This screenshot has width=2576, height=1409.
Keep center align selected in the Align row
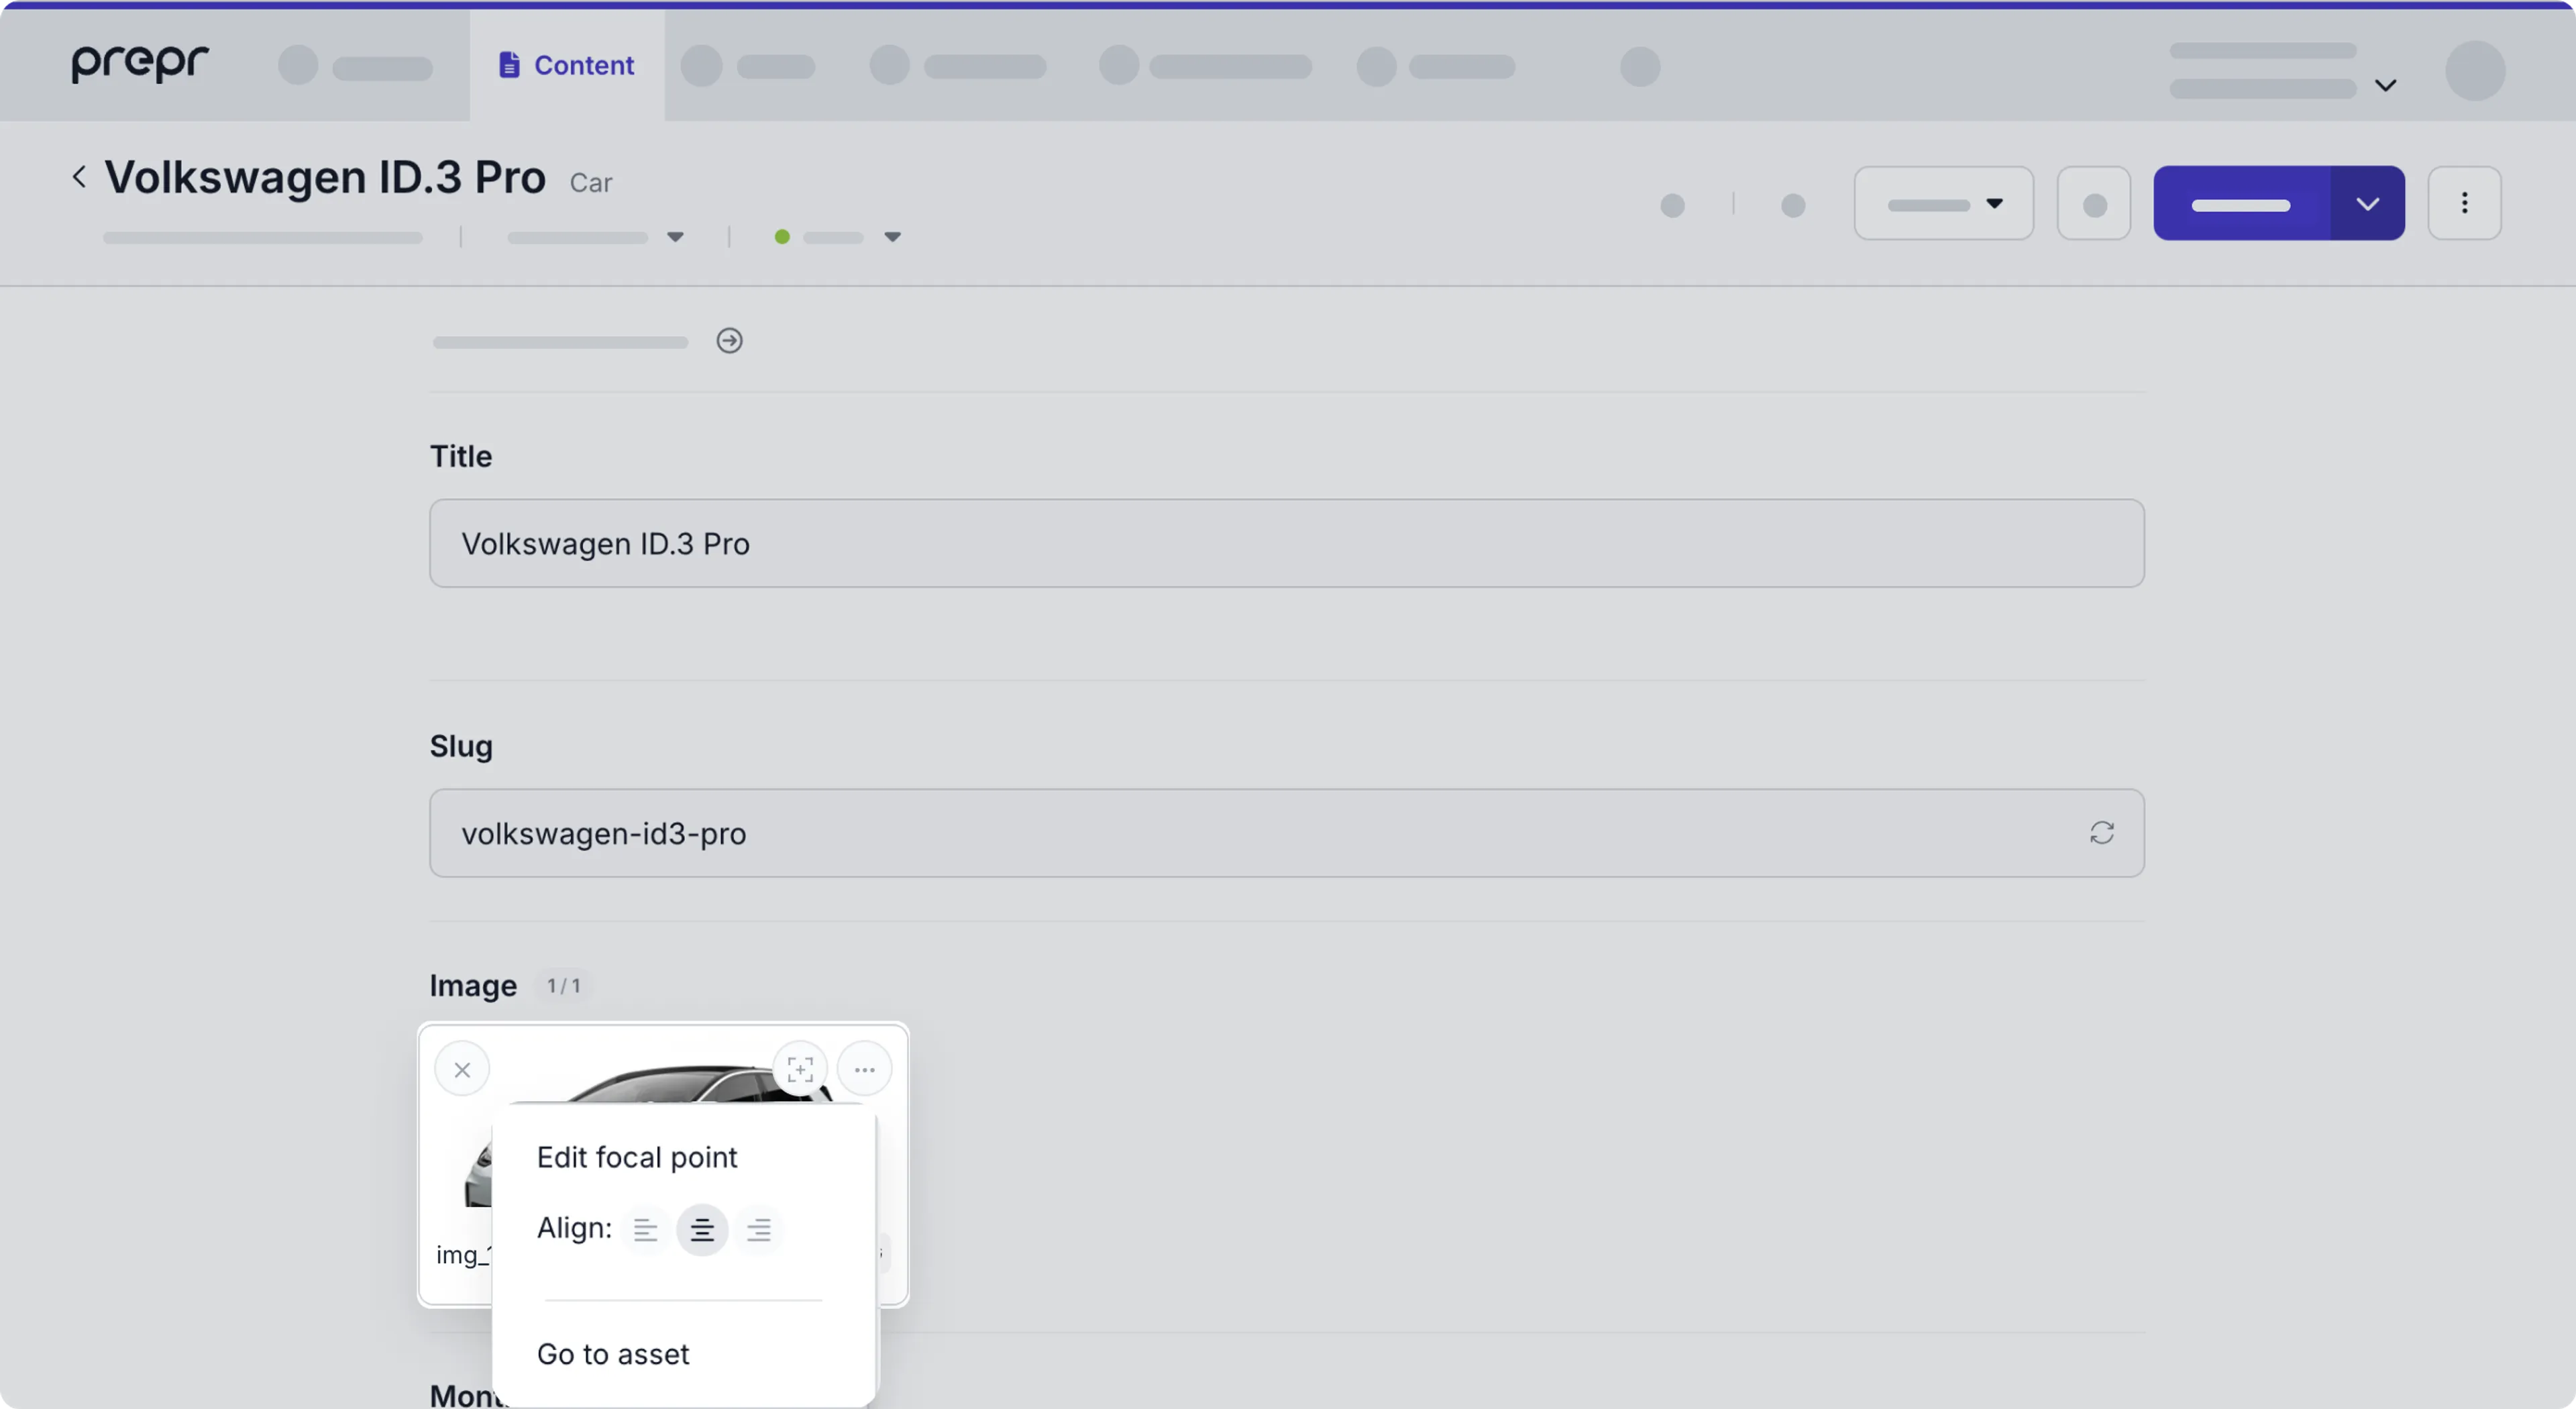click(702, 1230)
